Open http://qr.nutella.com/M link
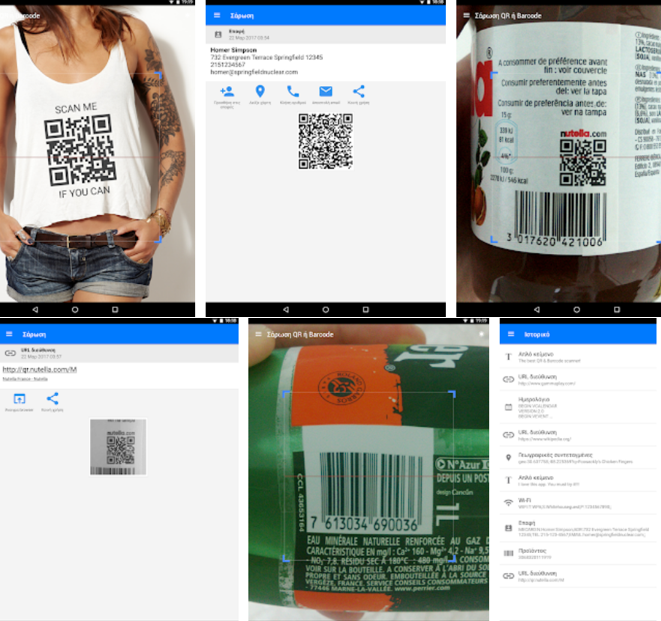This screenshot has width=661, height=621. (x=40, y=370)
